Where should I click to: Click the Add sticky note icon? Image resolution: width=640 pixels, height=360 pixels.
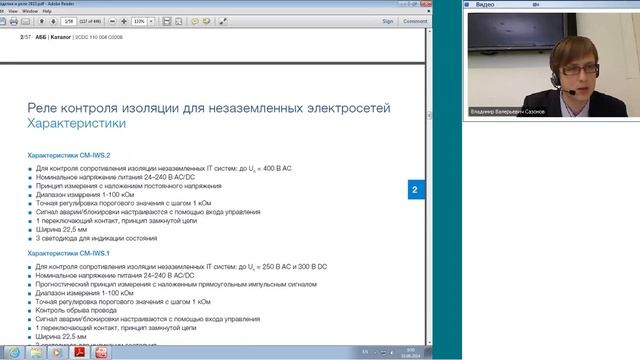[x=195, y=21]
